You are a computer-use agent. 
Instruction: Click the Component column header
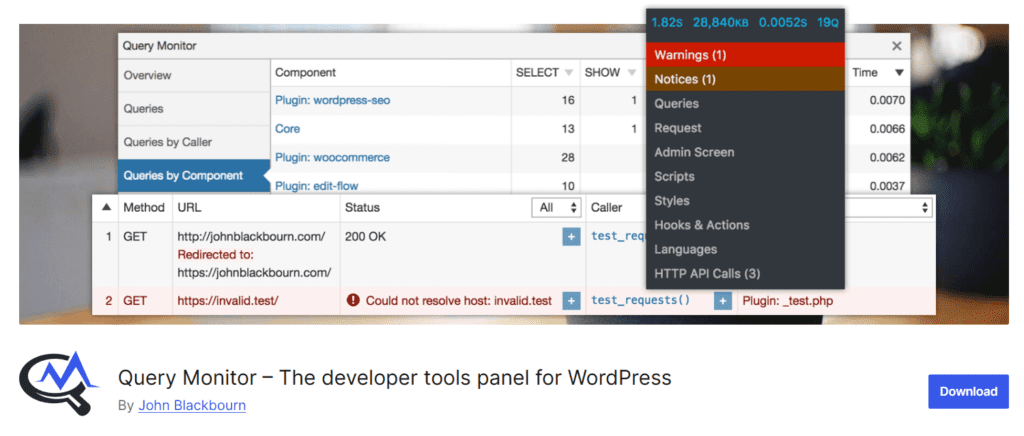coord(306,72)
